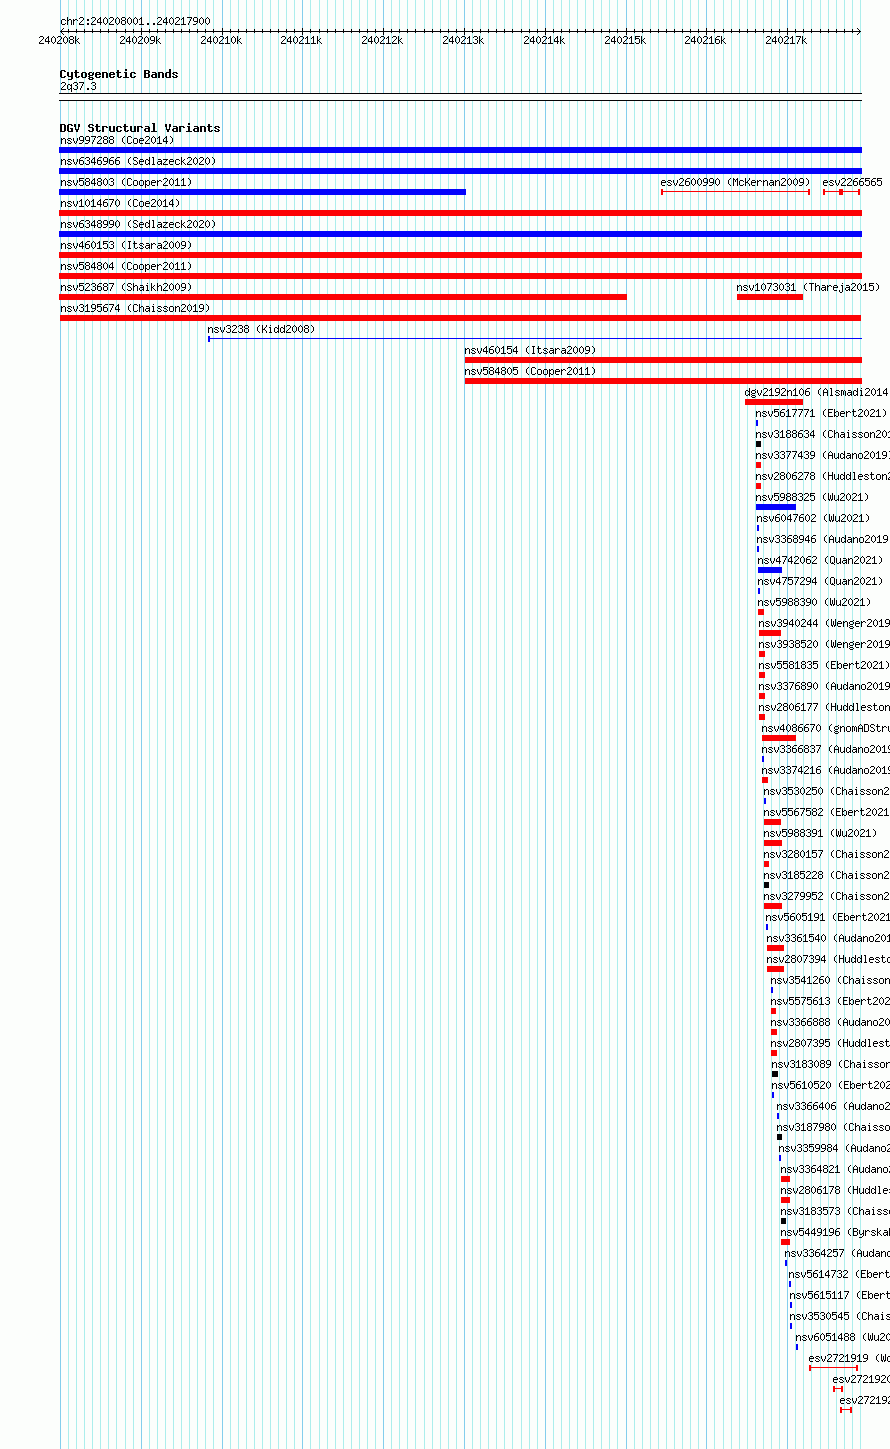
Task: Open variant dgv2192n106 (Alsmadi2014)
Action: [816, 392]
